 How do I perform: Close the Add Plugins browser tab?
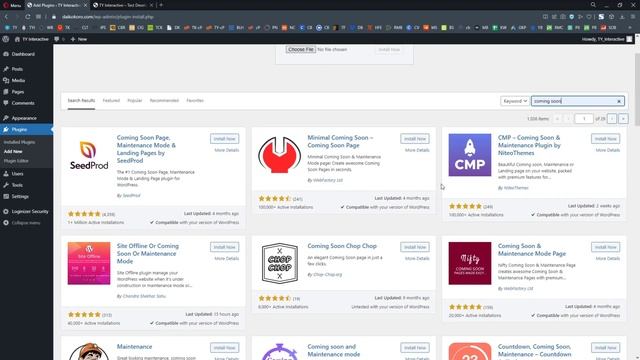click(x=85, y=5)
